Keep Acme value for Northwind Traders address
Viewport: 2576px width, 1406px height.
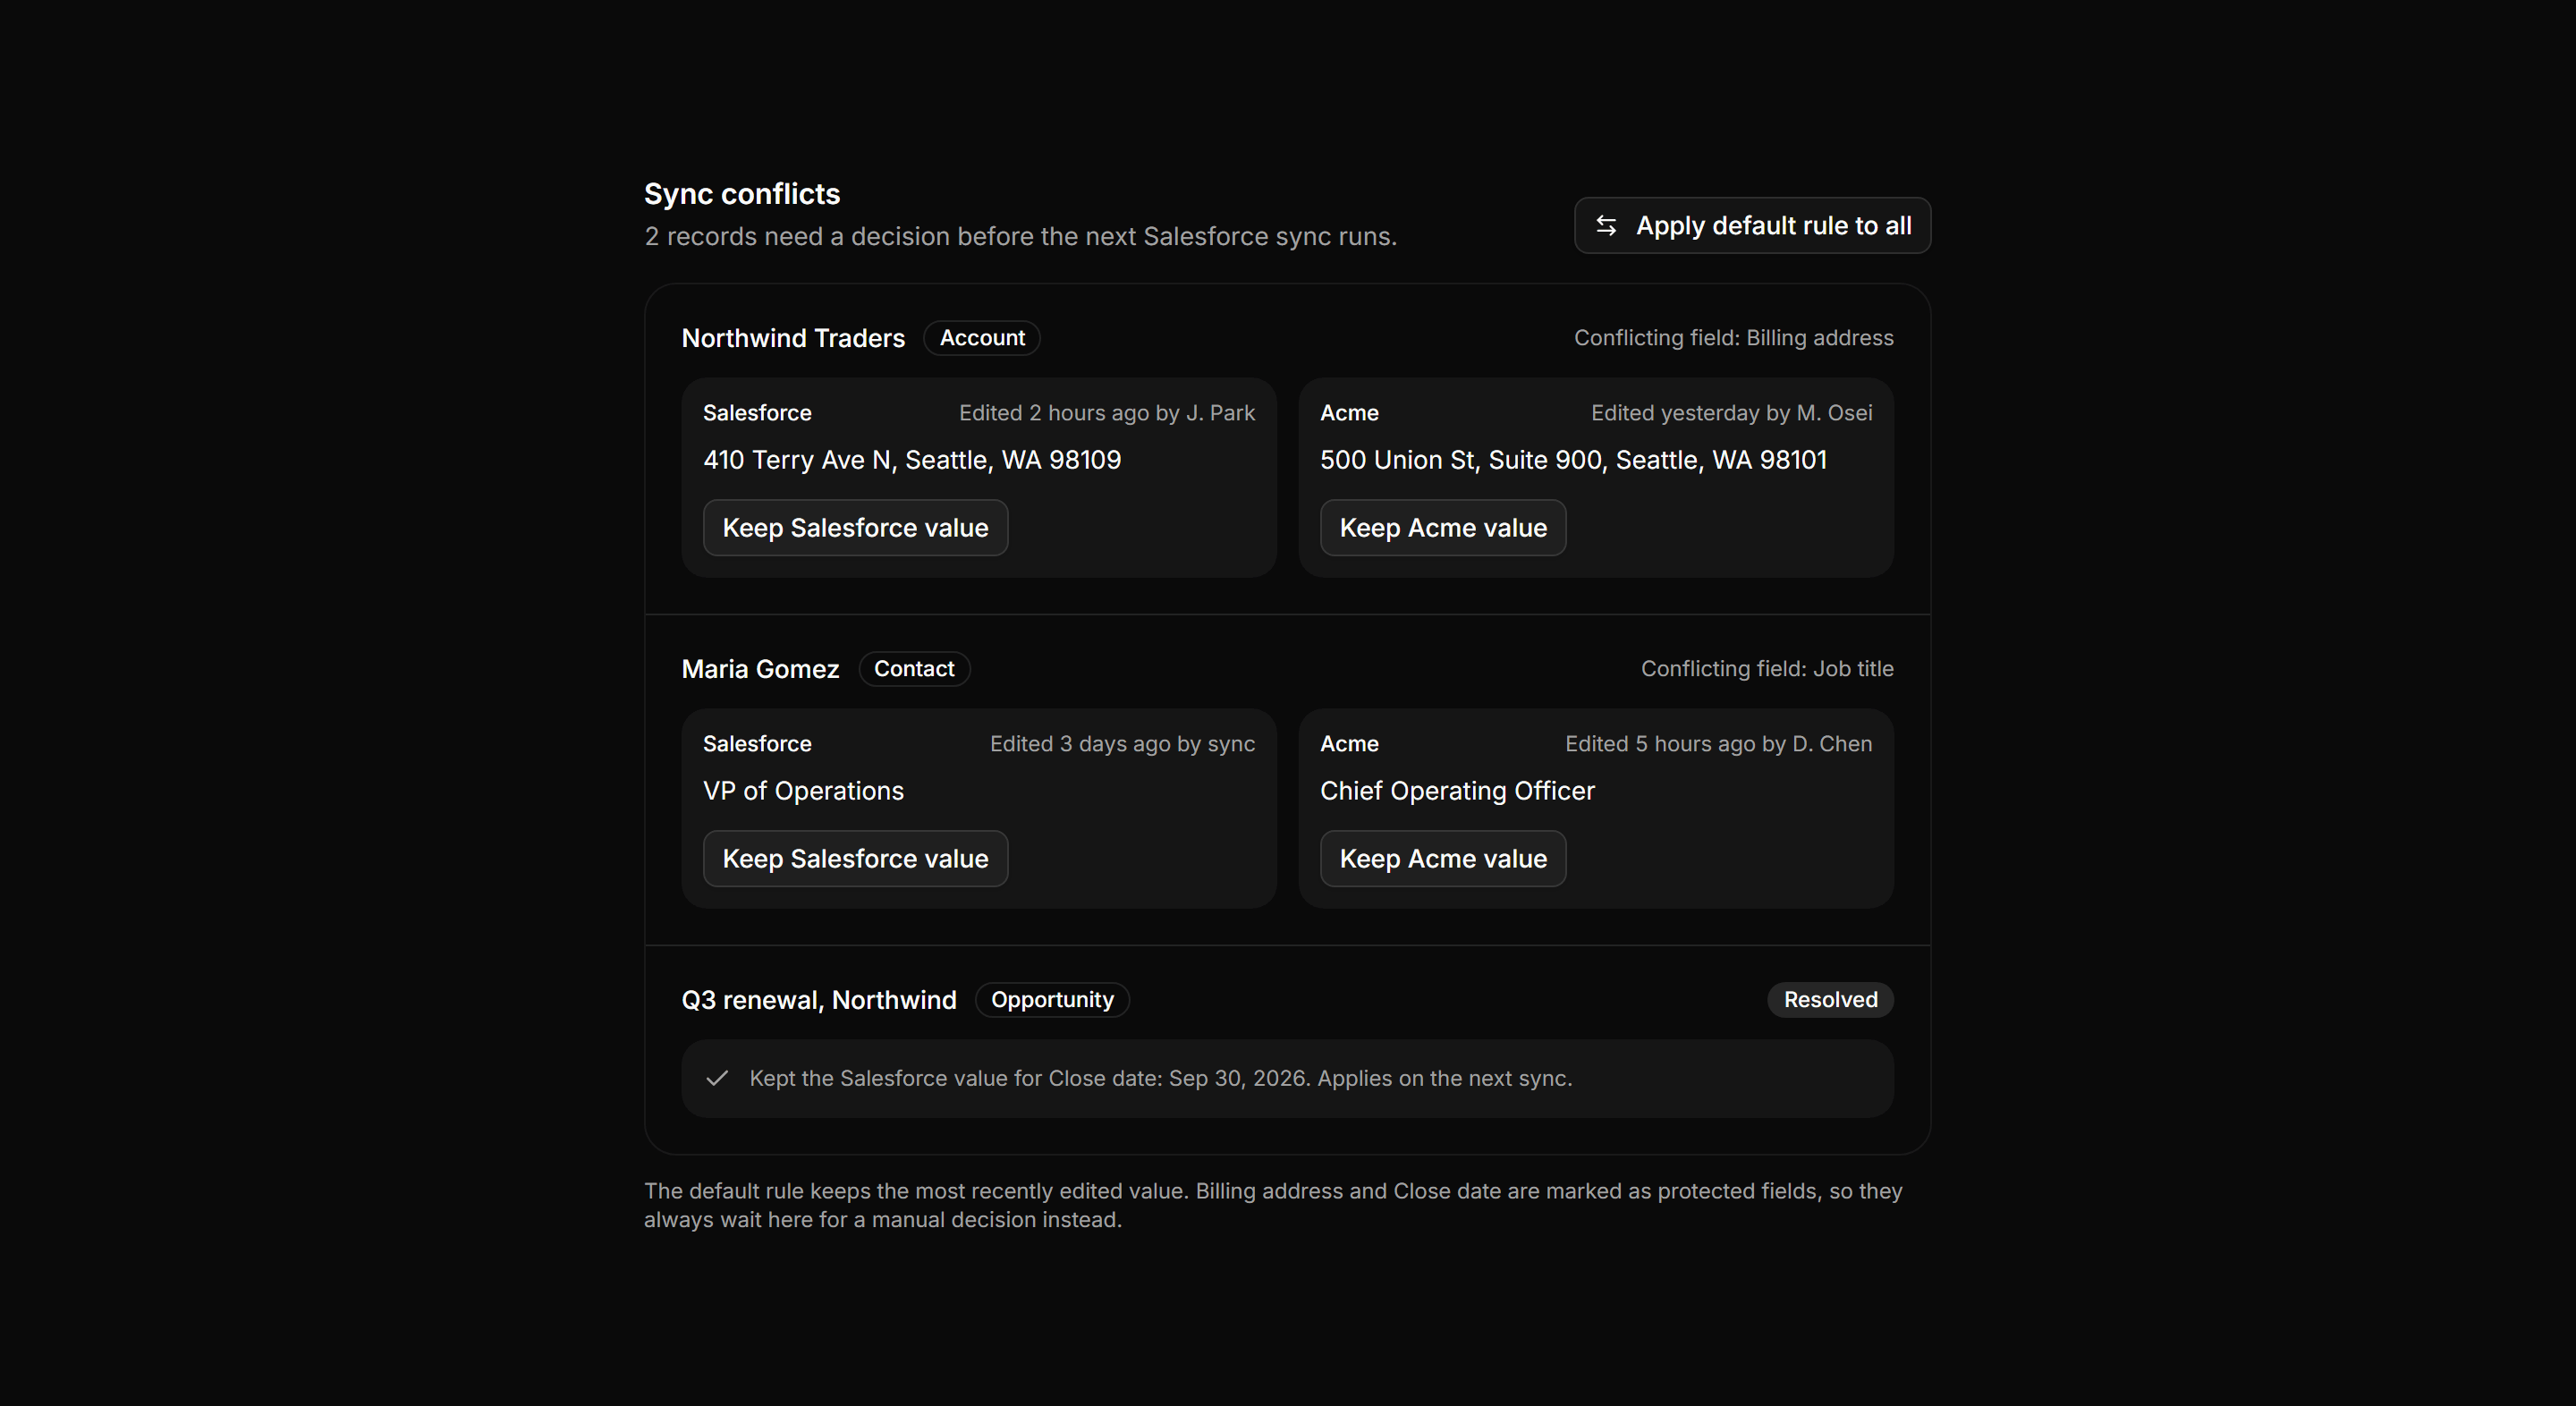[1443, 528]
